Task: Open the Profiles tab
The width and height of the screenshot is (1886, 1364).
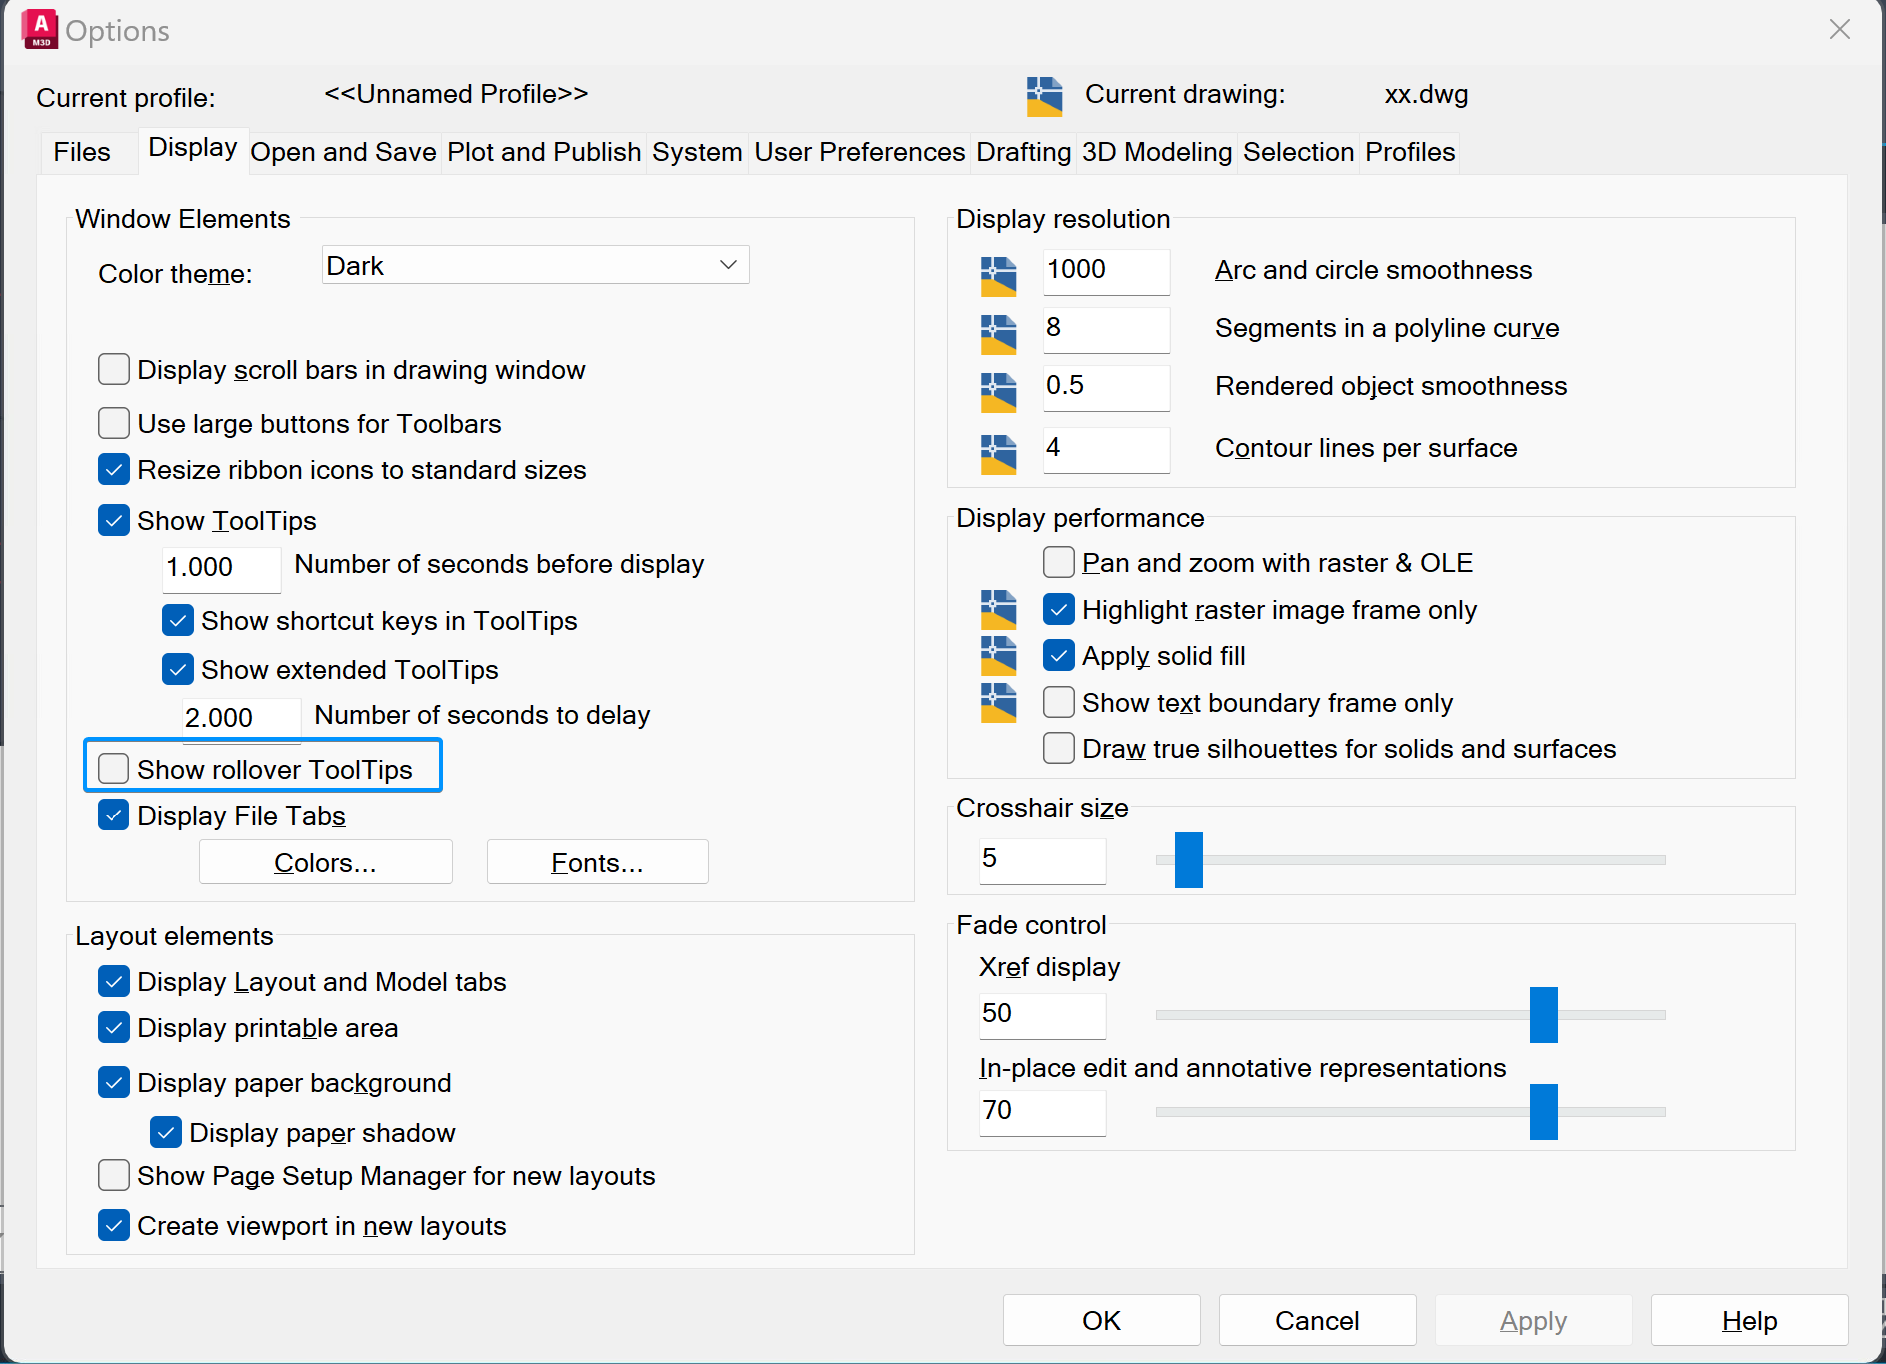Action: 1409,152
